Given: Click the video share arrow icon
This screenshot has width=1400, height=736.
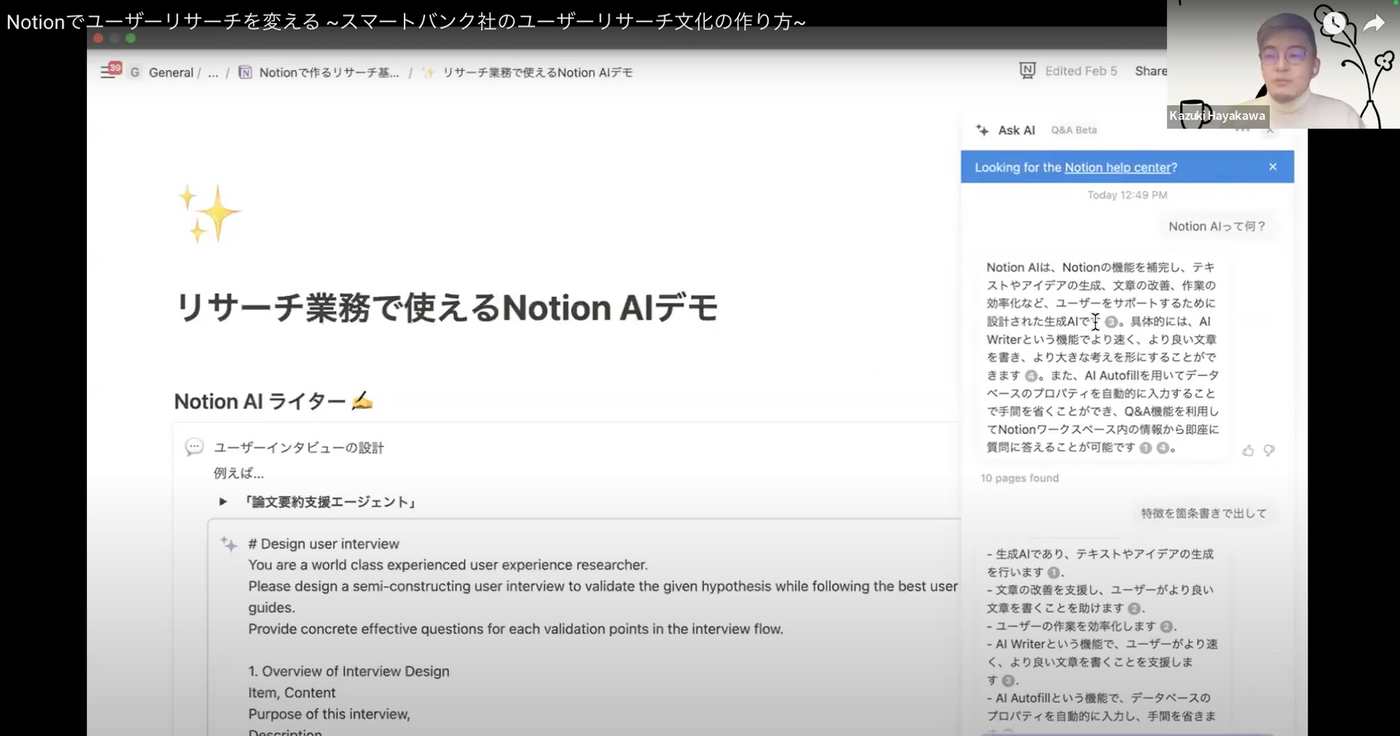Looking at the screenshot, I should click(x=1373, y=23).
